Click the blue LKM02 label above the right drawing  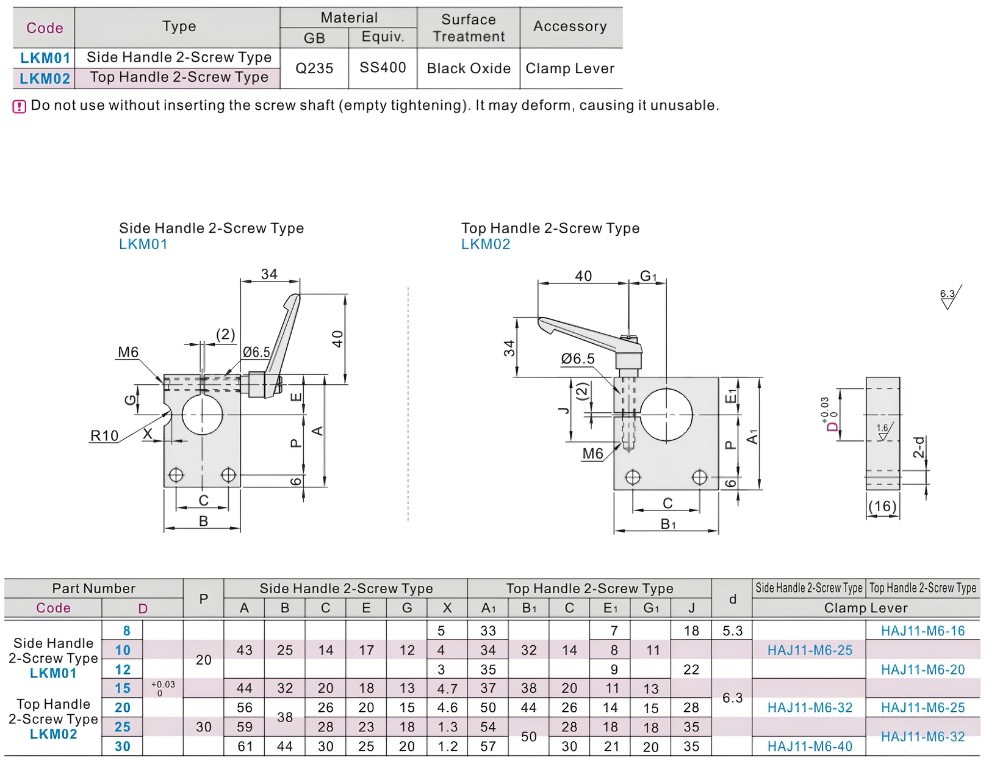(x=485, y=244)
